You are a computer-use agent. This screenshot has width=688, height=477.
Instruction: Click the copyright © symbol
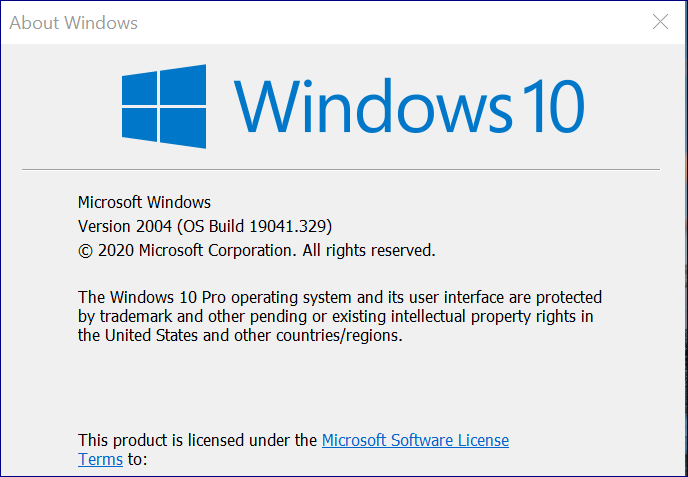tap(84, 250)
